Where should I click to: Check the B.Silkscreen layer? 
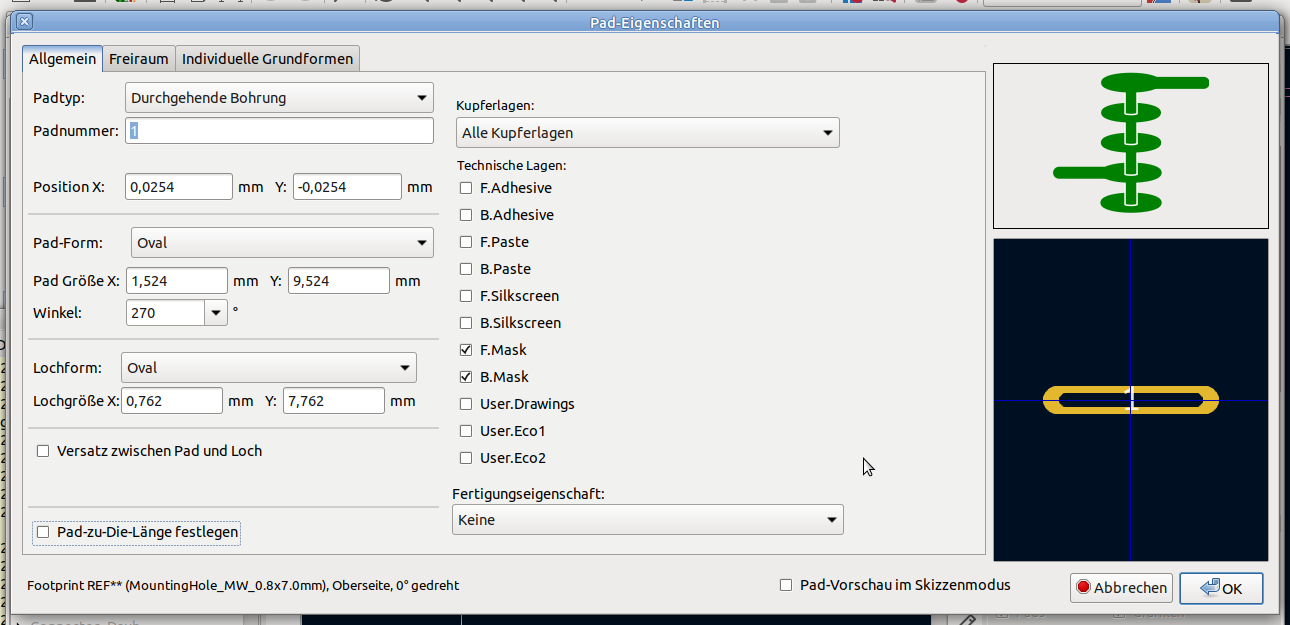click(466, 323)
